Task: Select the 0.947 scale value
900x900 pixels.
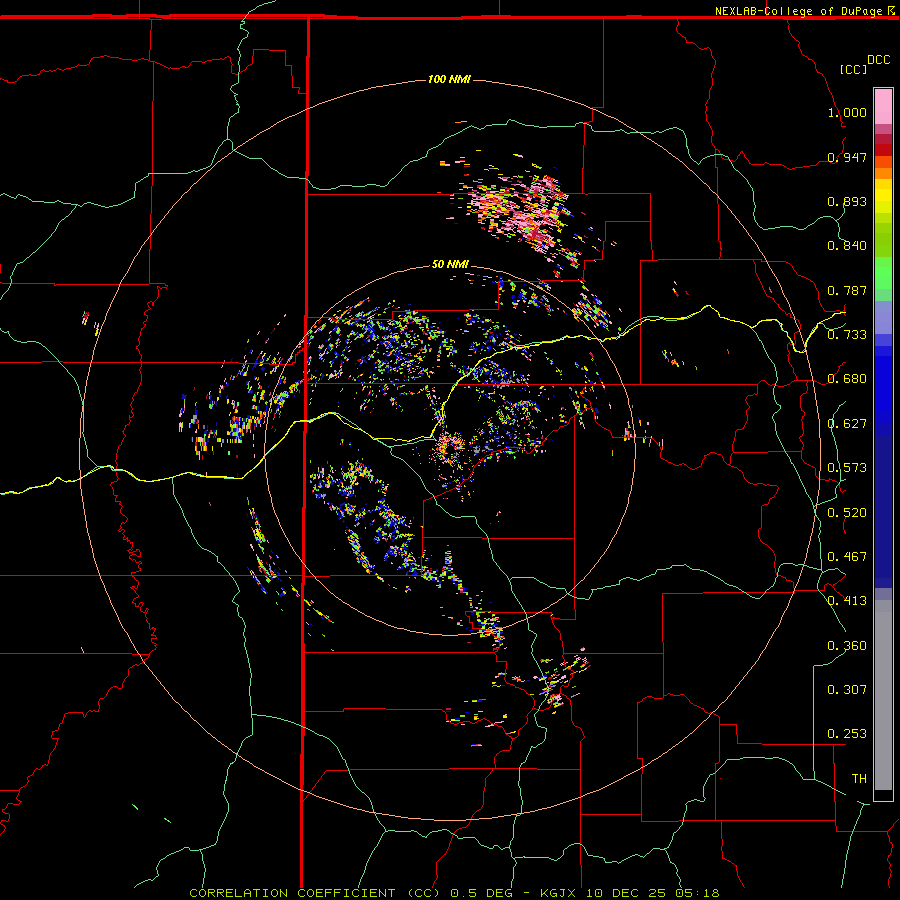Action: (847, 157)
